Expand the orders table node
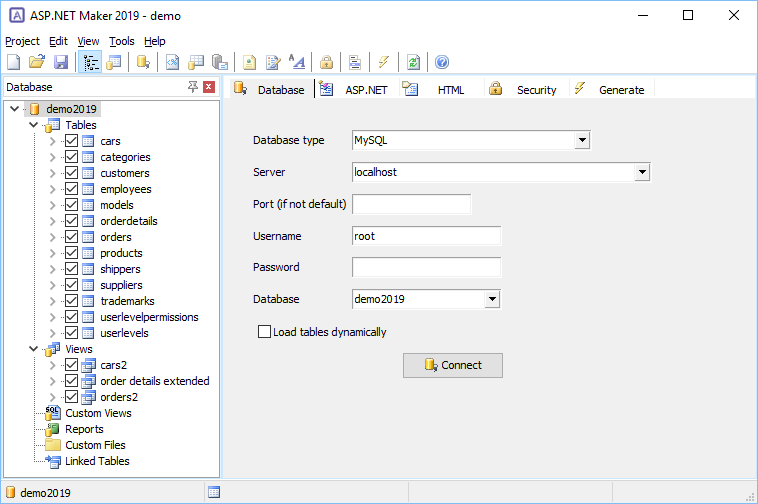The width and height of the screenshot is (758, 504). click(53, 237)
